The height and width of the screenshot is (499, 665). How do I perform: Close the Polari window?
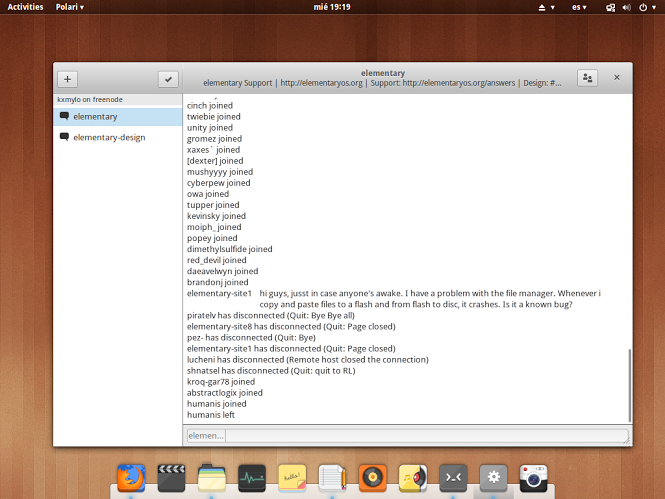(x=617, y=77)
